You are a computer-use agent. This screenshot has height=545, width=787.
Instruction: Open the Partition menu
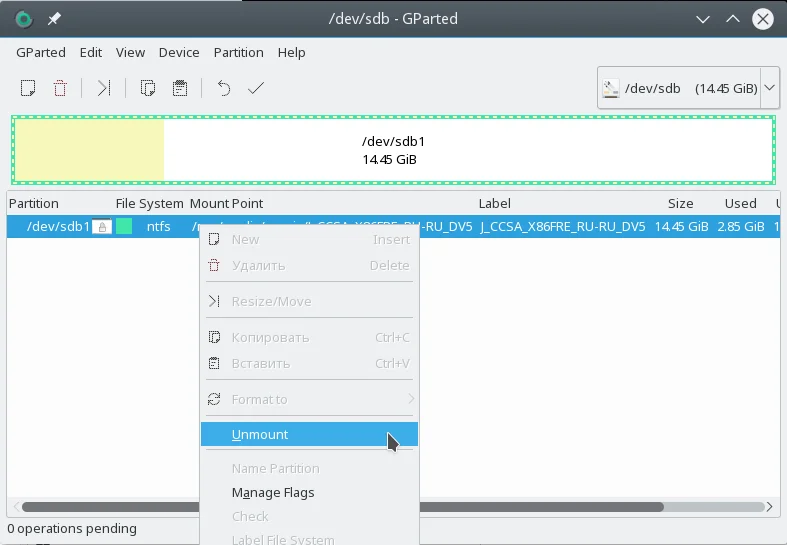238,52
